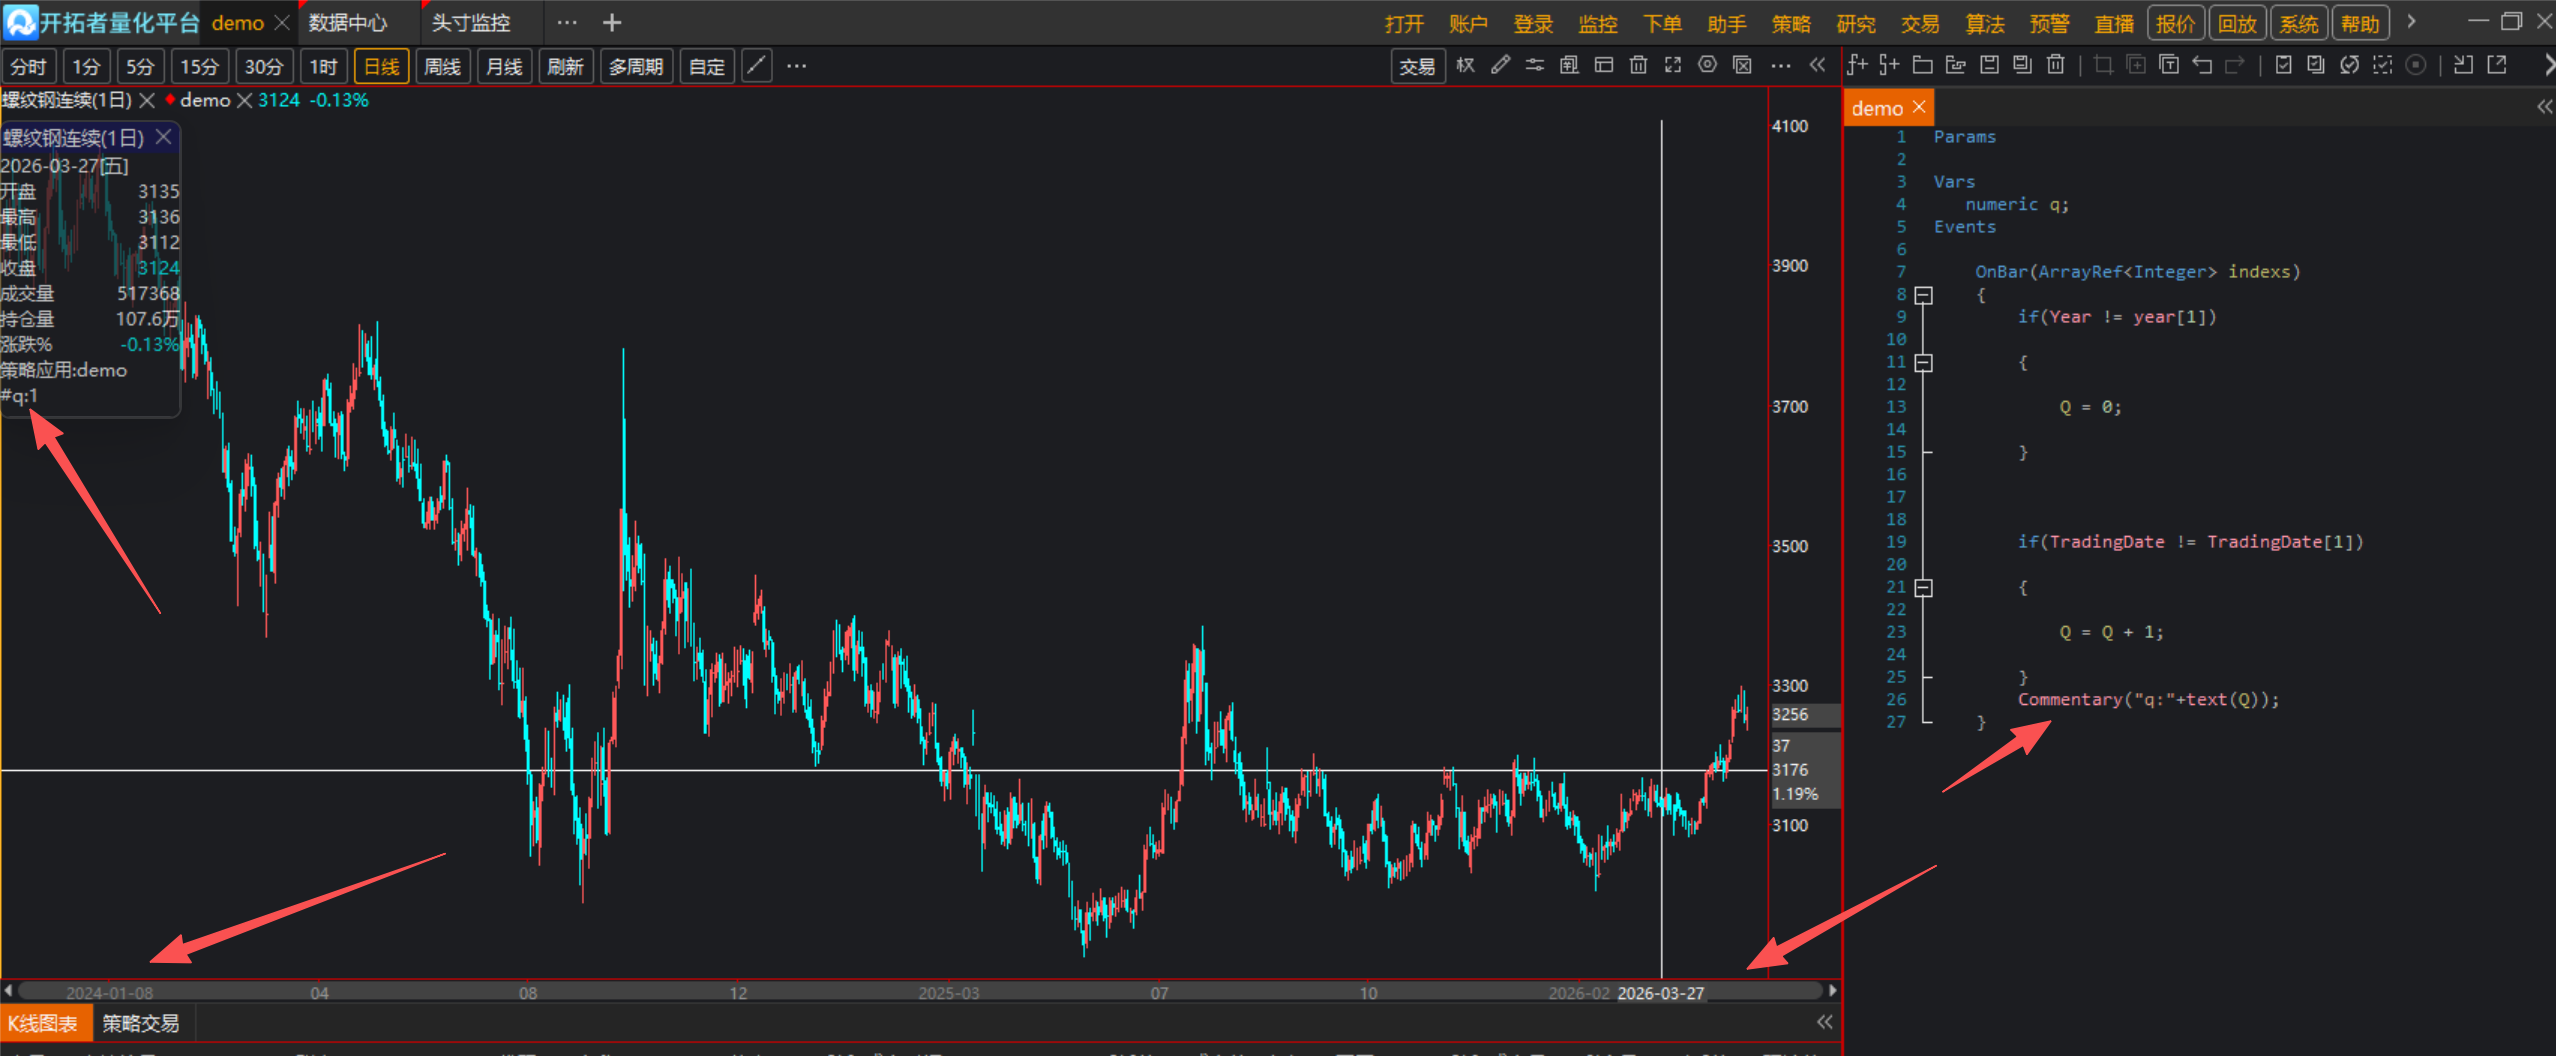Screen dimensions: 2556x1056
Task: Collapse code block at line 8
Action: pos(1923,295)
